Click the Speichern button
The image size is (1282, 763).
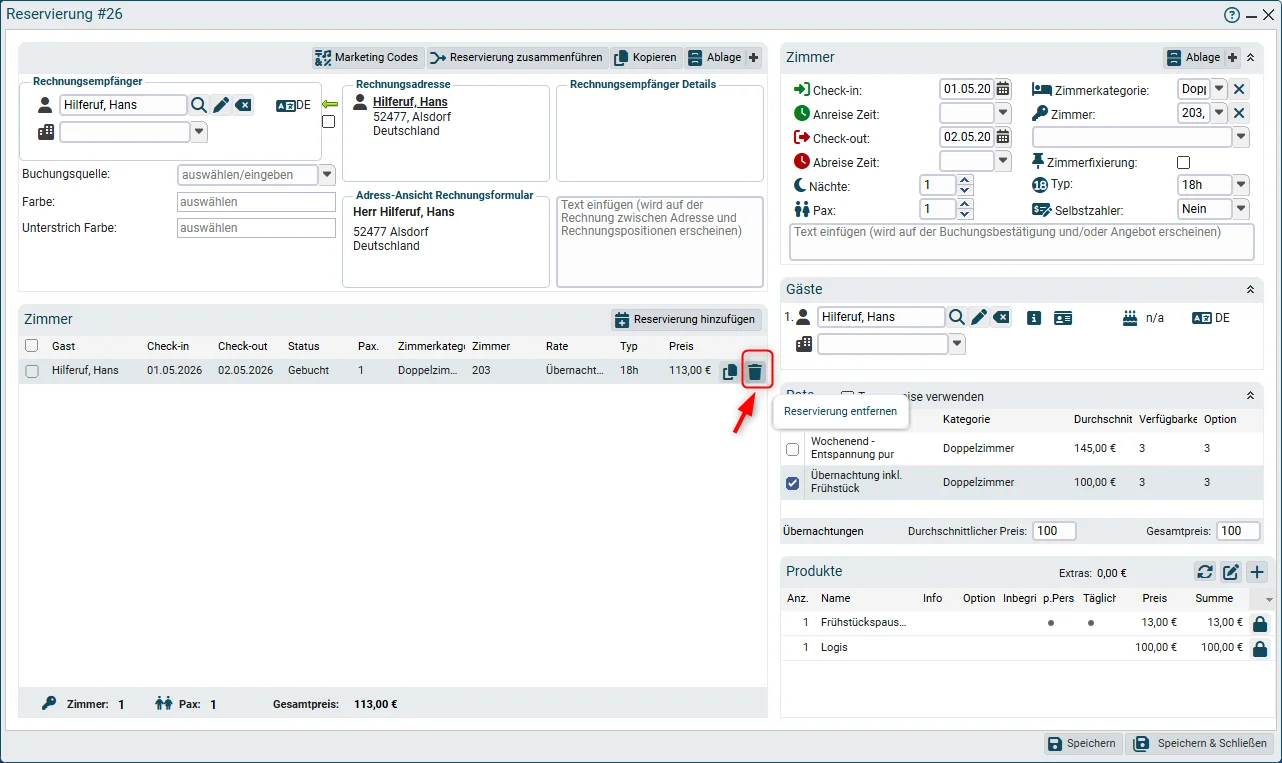1081,743
